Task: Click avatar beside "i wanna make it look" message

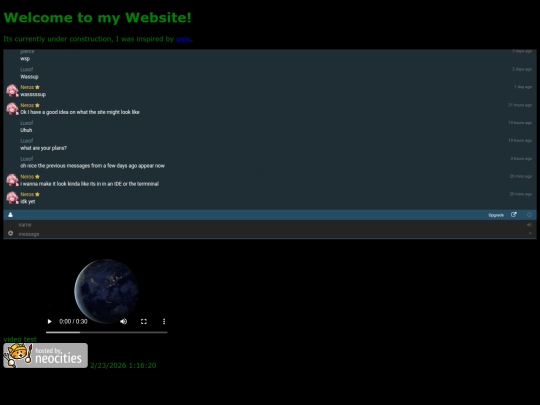Action: coord(12,180)
